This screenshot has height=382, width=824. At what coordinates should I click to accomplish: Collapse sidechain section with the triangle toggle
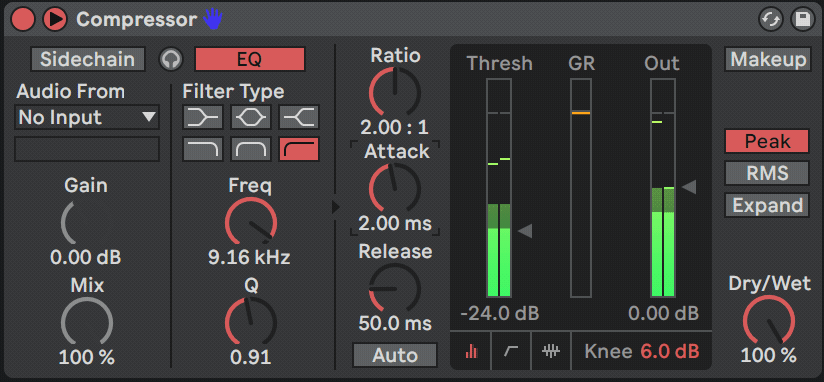pos(336,207)
